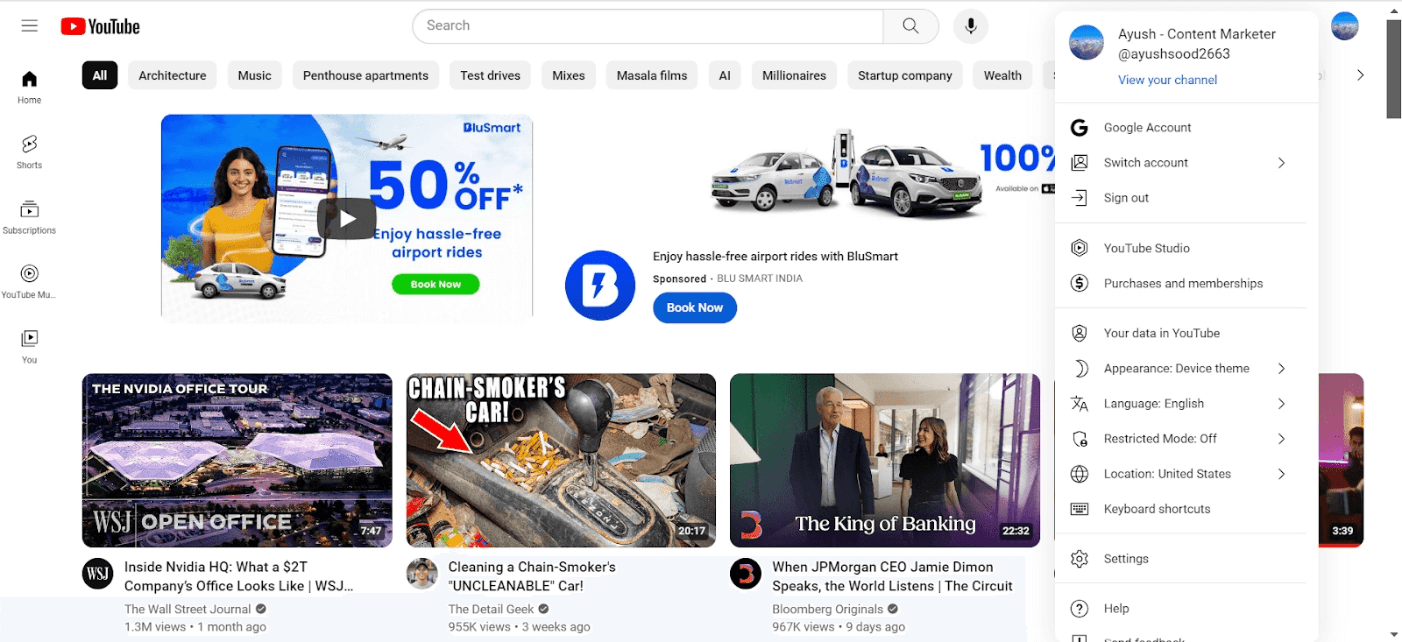Select the AI filter chip
Image resolution: width=1402 pixels, height=642 pixels.
[725, 75]
